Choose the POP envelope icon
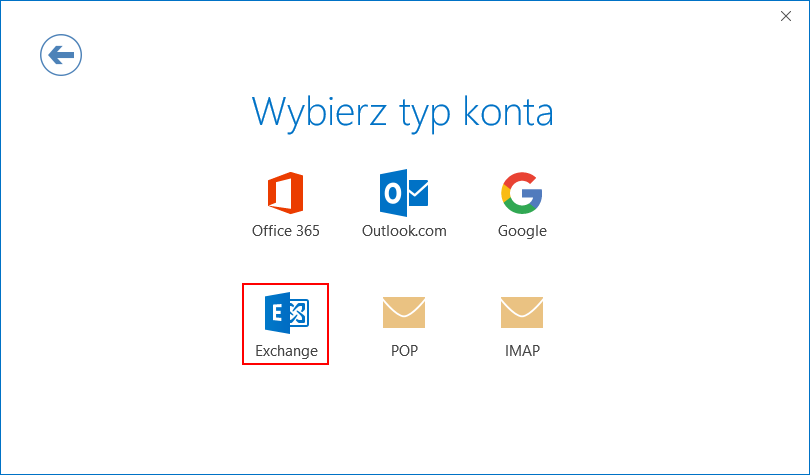 click(404, 312)
